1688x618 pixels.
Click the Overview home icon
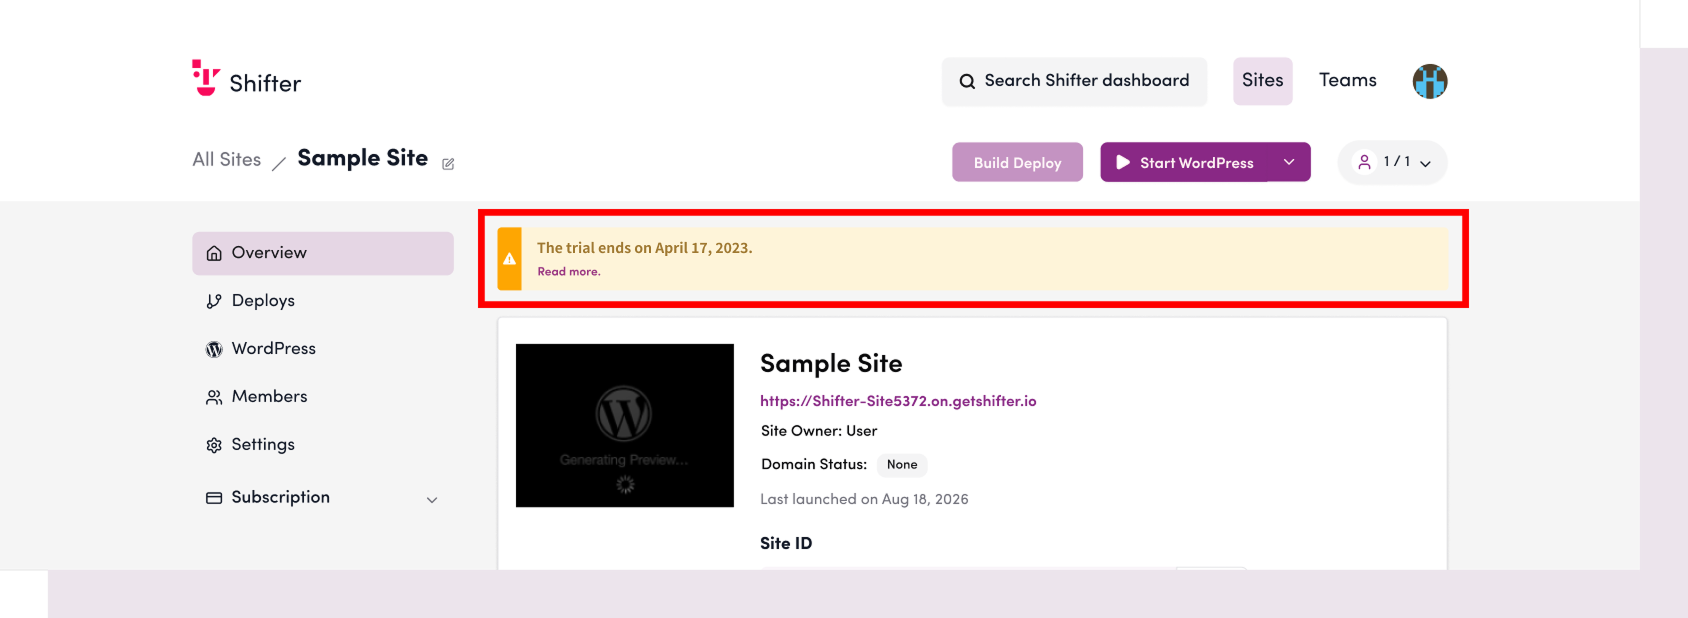pos(214,254)
